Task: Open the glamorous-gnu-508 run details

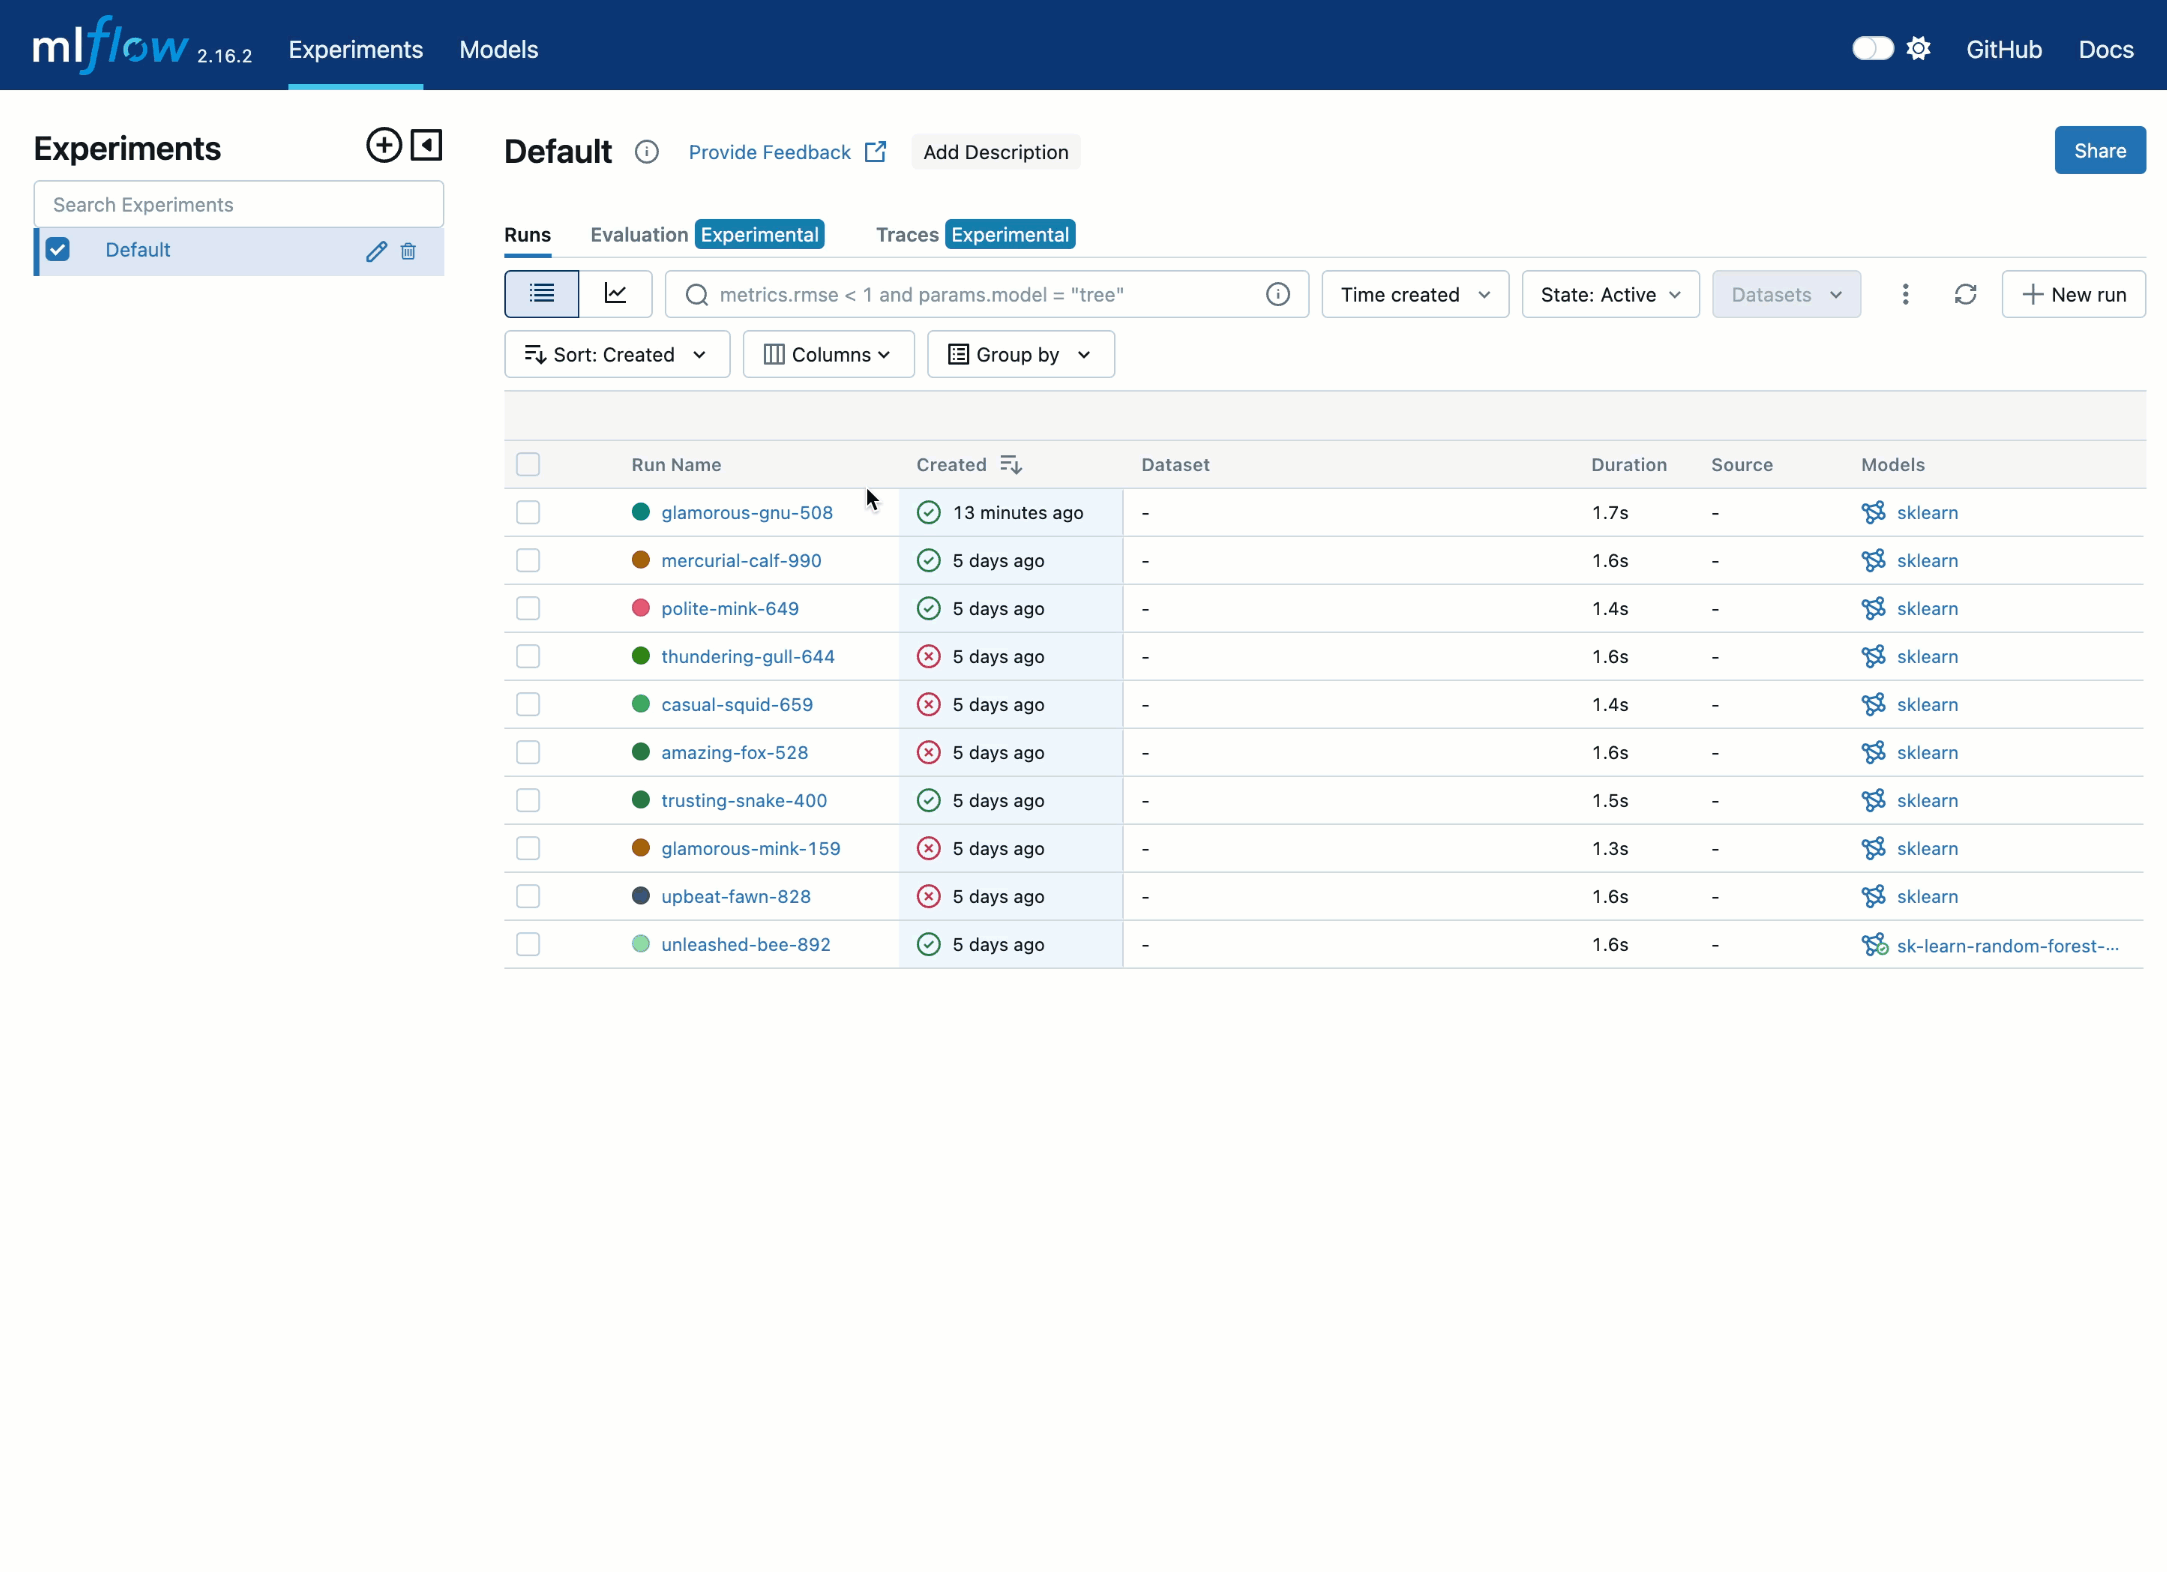Action: [747, 512]
